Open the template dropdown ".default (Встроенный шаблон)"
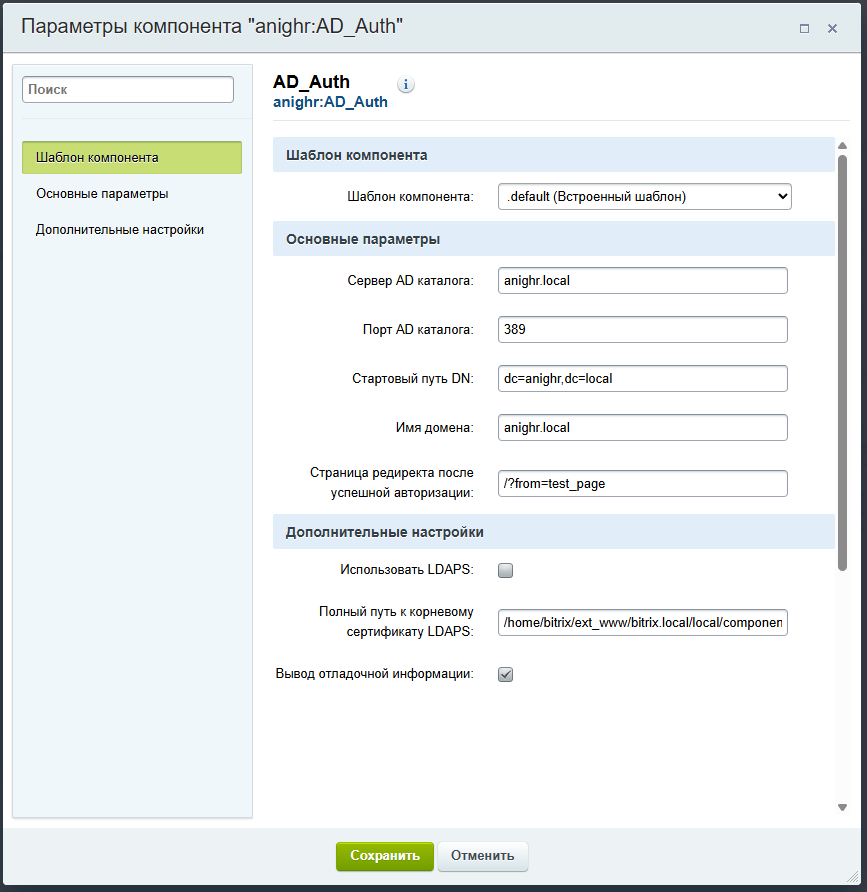 pyautogui.click(x=644, y=196)
